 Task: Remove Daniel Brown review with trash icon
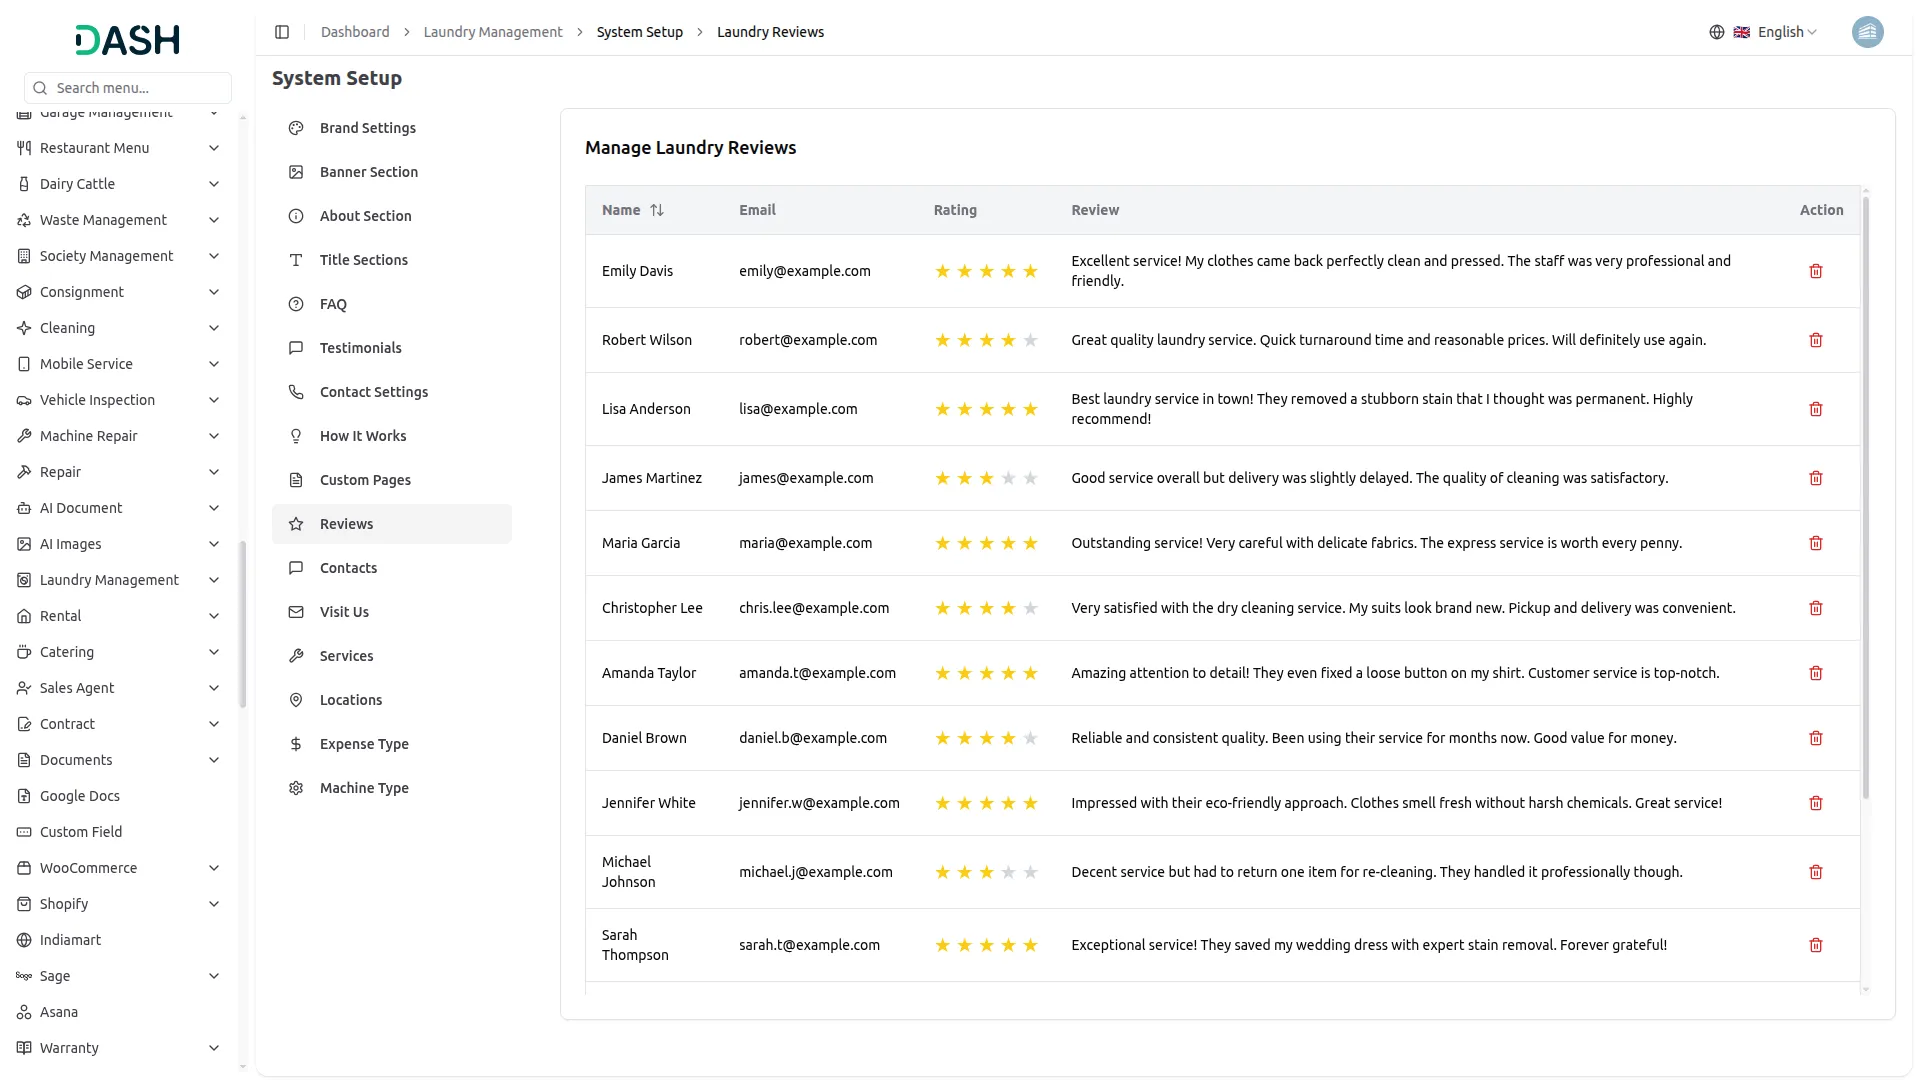pyautogui.click(x=1816, y=738)
